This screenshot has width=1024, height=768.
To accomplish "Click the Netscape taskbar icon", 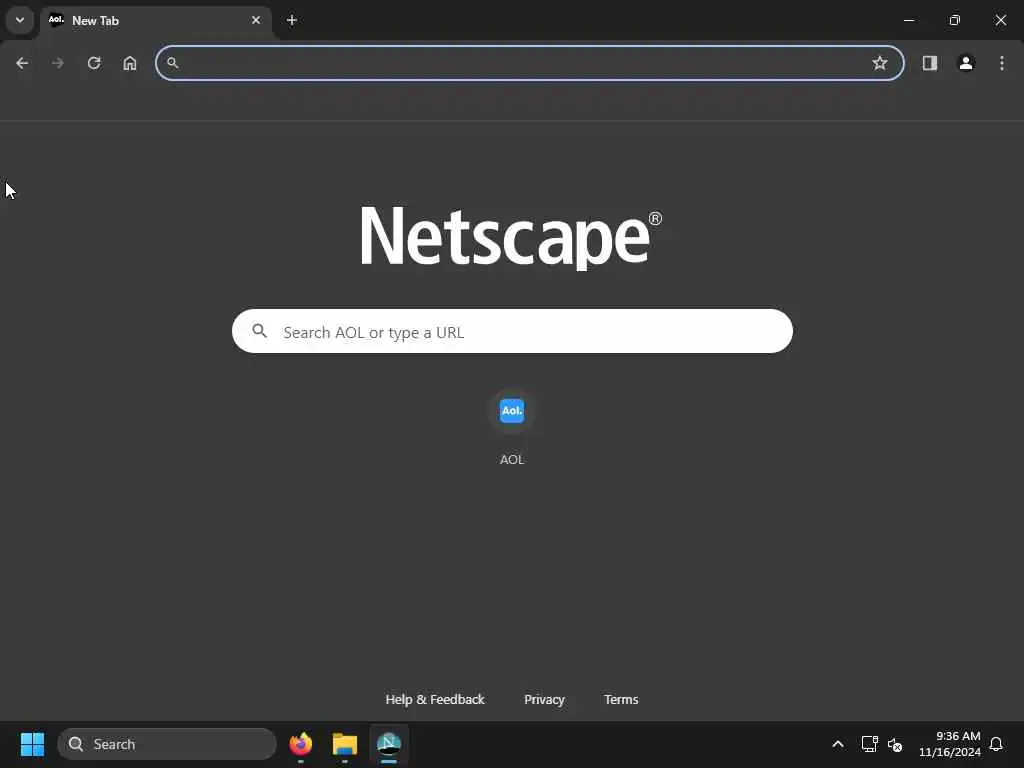I will 389,744.
